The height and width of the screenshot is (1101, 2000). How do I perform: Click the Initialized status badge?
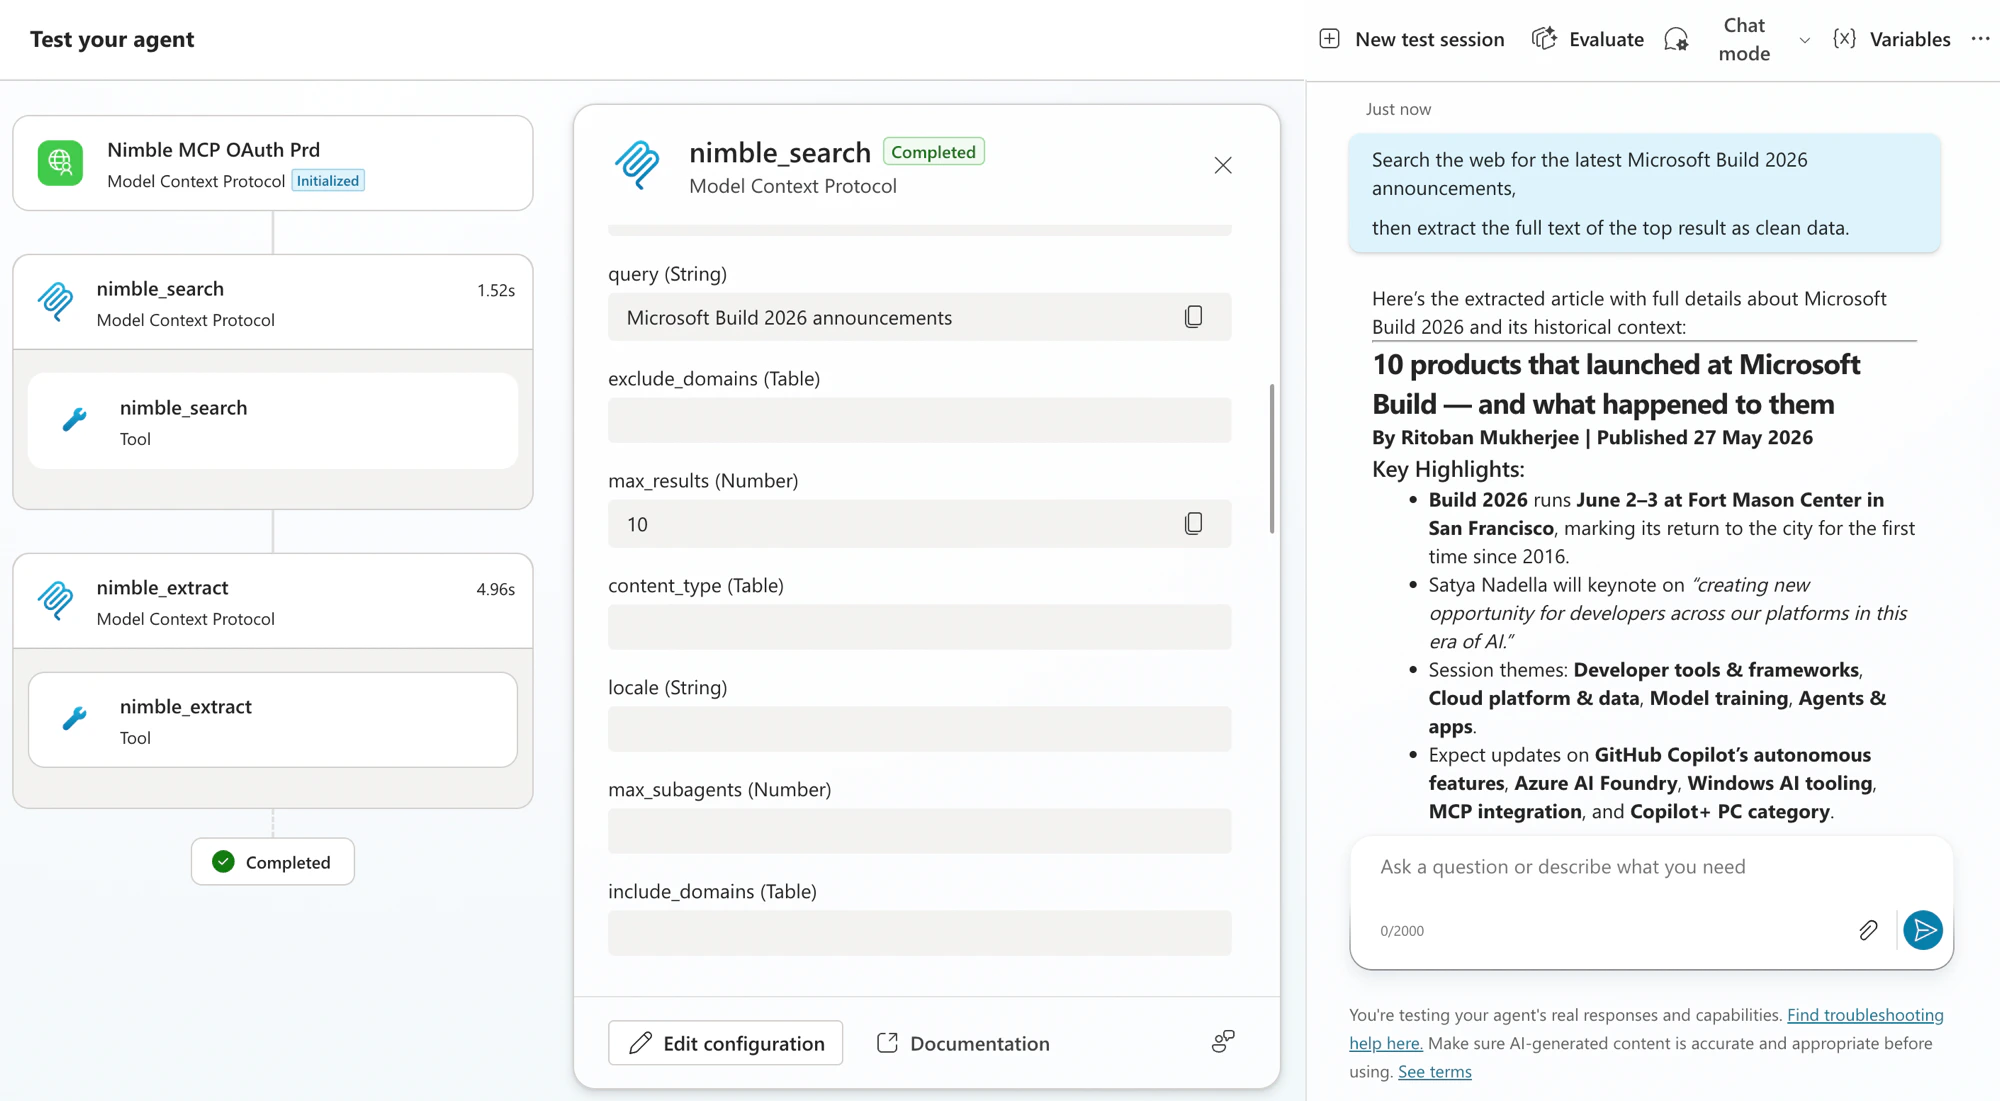tap(328, 181)
